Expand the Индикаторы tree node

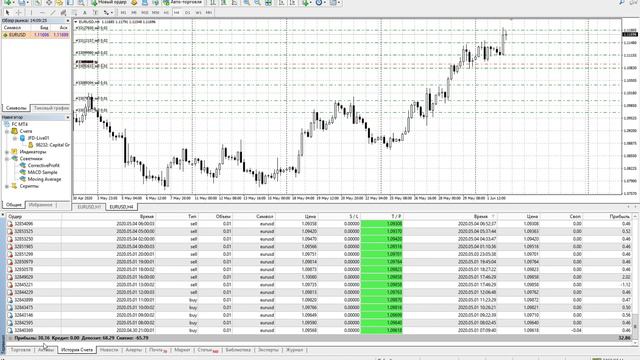7,152
